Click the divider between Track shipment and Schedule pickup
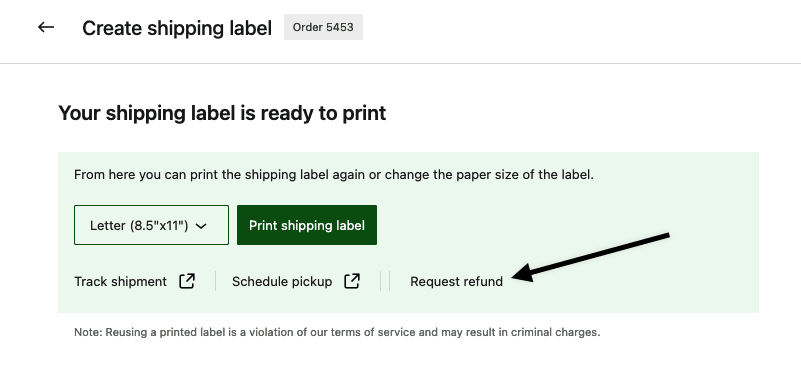Image resolution: width=801 pixels, height=383 pixels. [216, 281]
